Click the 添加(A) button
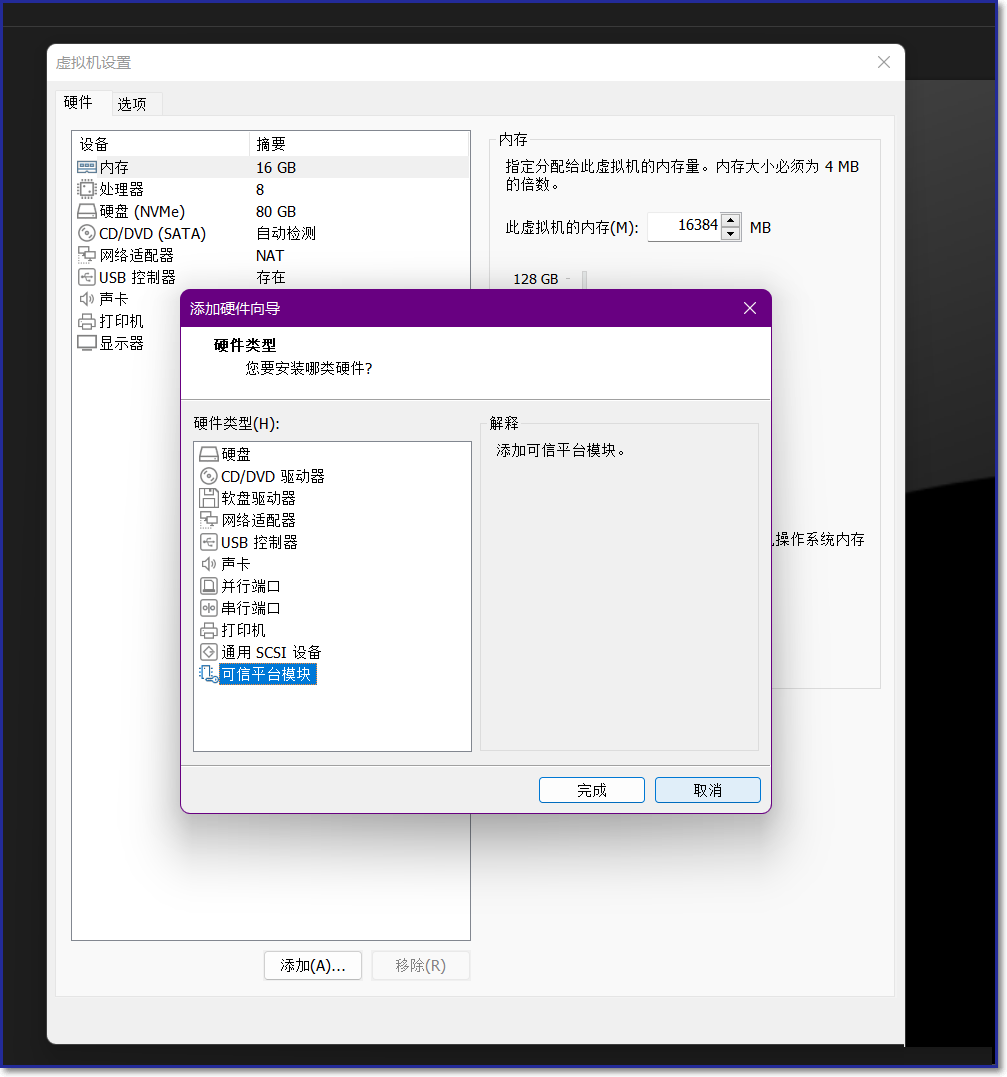Image resolution: width=1007 pixels, height=1077 pixels. (312, 965)
